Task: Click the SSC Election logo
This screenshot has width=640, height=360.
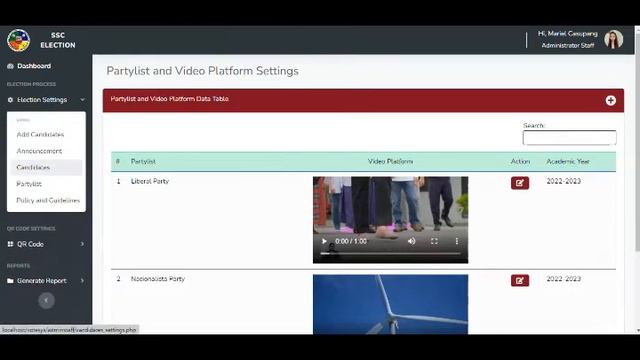Action: click(18, 40)
